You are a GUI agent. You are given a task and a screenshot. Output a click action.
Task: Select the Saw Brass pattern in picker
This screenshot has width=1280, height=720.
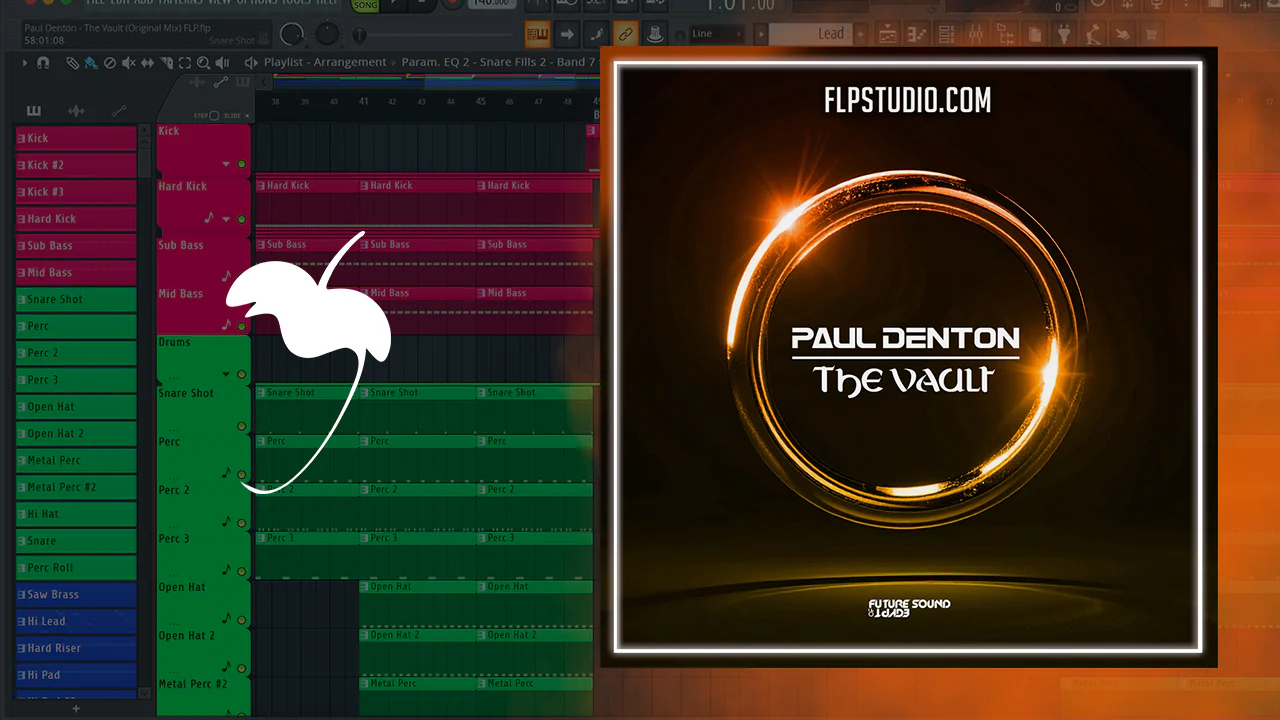click(x=76, y=595)
